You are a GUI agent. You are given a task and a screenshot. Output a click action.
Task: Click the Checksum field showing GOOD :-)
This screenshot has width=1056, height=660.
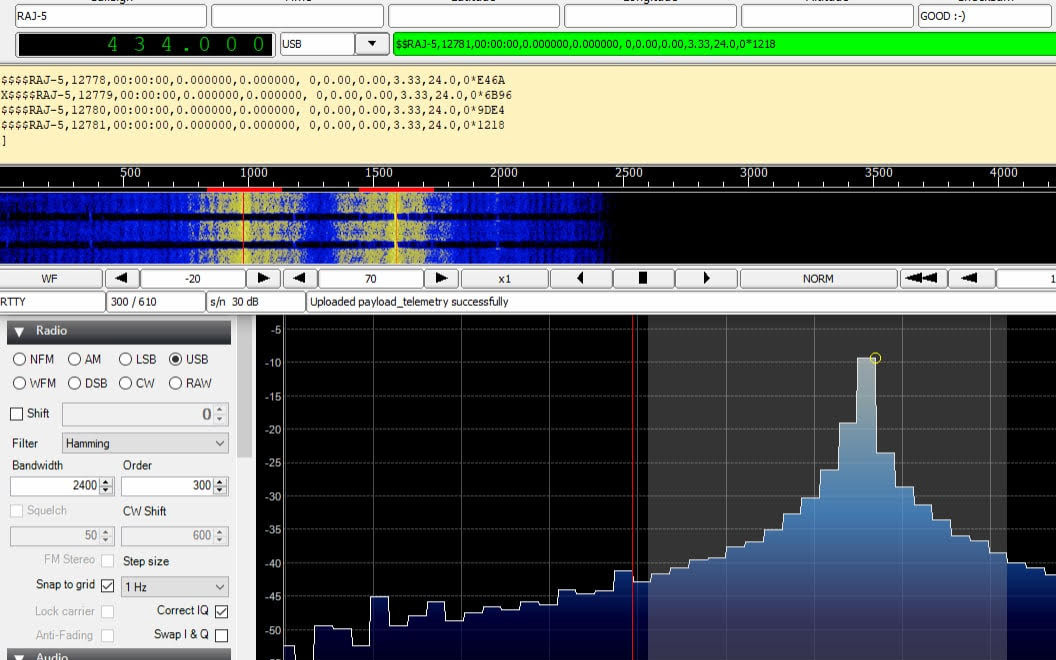[x=987, y=16]
